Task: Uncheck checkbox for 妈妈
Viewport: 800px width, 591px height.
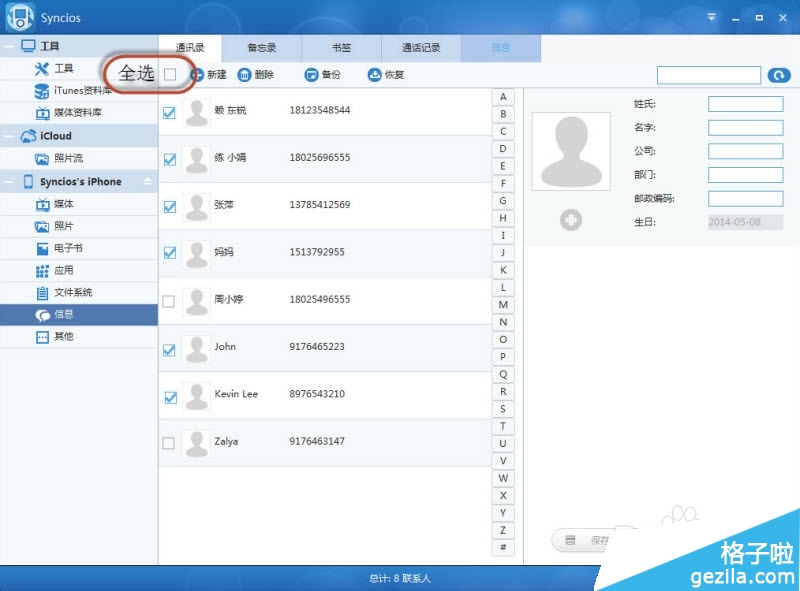Action: [169, 253]
